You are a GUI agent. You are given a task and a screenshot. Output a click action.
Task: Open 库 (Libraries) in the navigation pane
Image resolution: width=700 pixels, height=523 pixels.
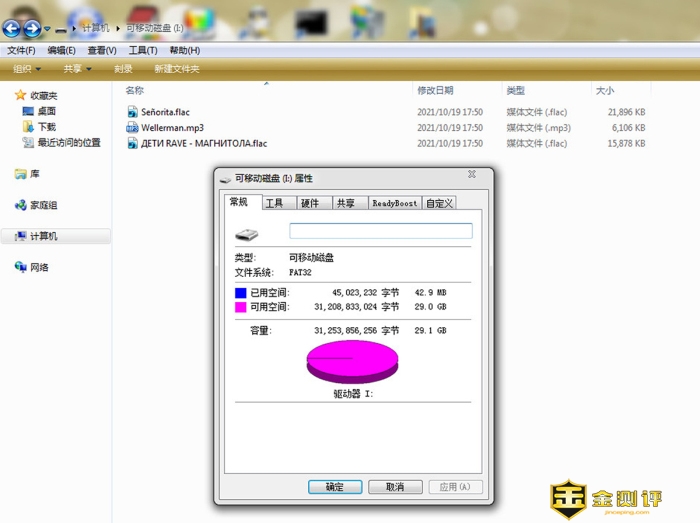(x=34, y=174)
